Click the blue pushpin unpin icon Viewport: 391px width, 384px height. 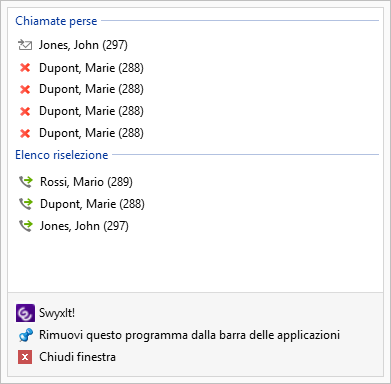pos(25,335)
